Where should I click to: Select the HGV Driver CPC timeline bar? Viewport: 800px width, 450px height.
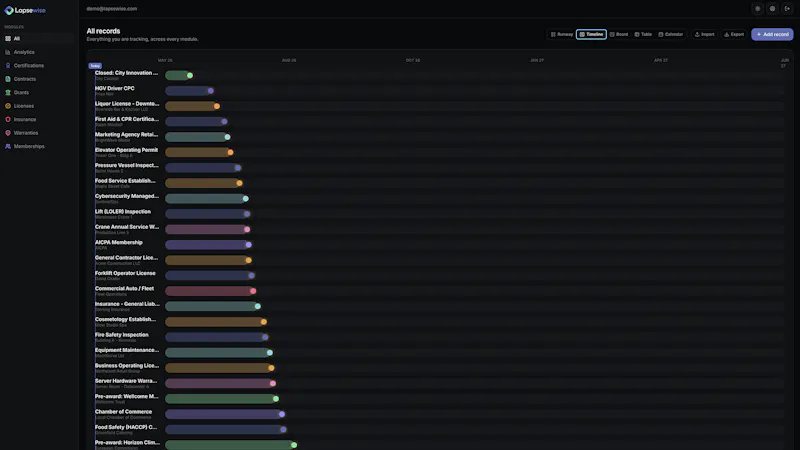tap(189, 91)
